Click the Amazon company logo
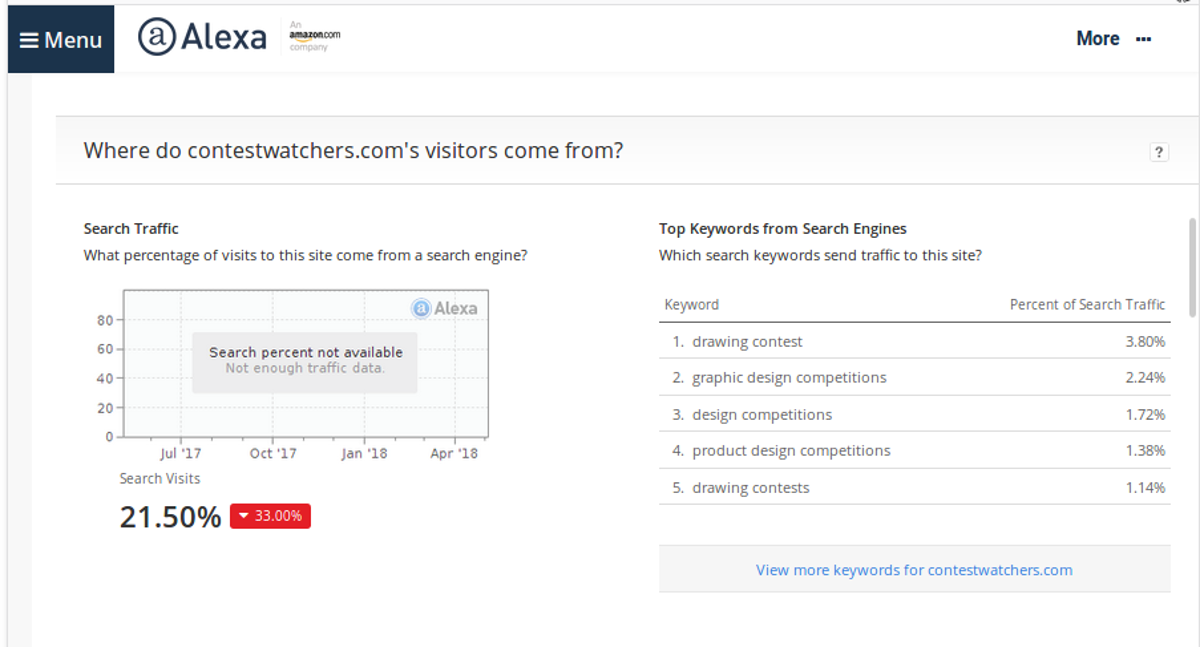1200x647 pixels. 314,36
